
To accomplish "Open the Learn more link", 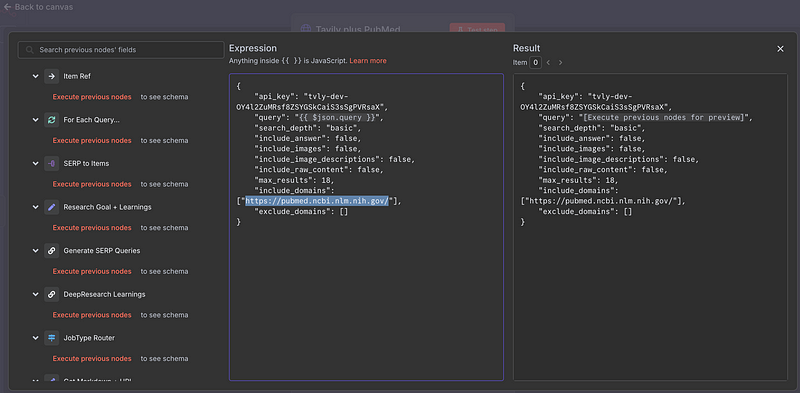I will point(368,61).
